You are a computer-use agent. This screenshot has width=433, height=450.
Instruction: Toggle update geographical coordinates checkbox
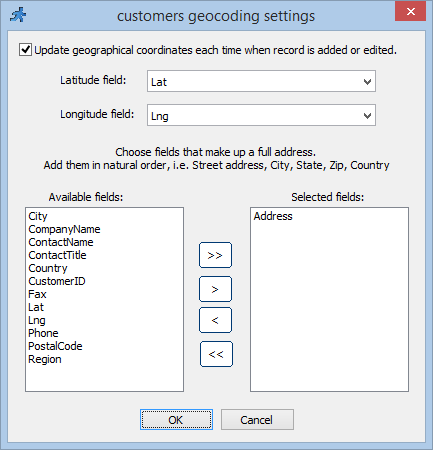click(25, 50)
